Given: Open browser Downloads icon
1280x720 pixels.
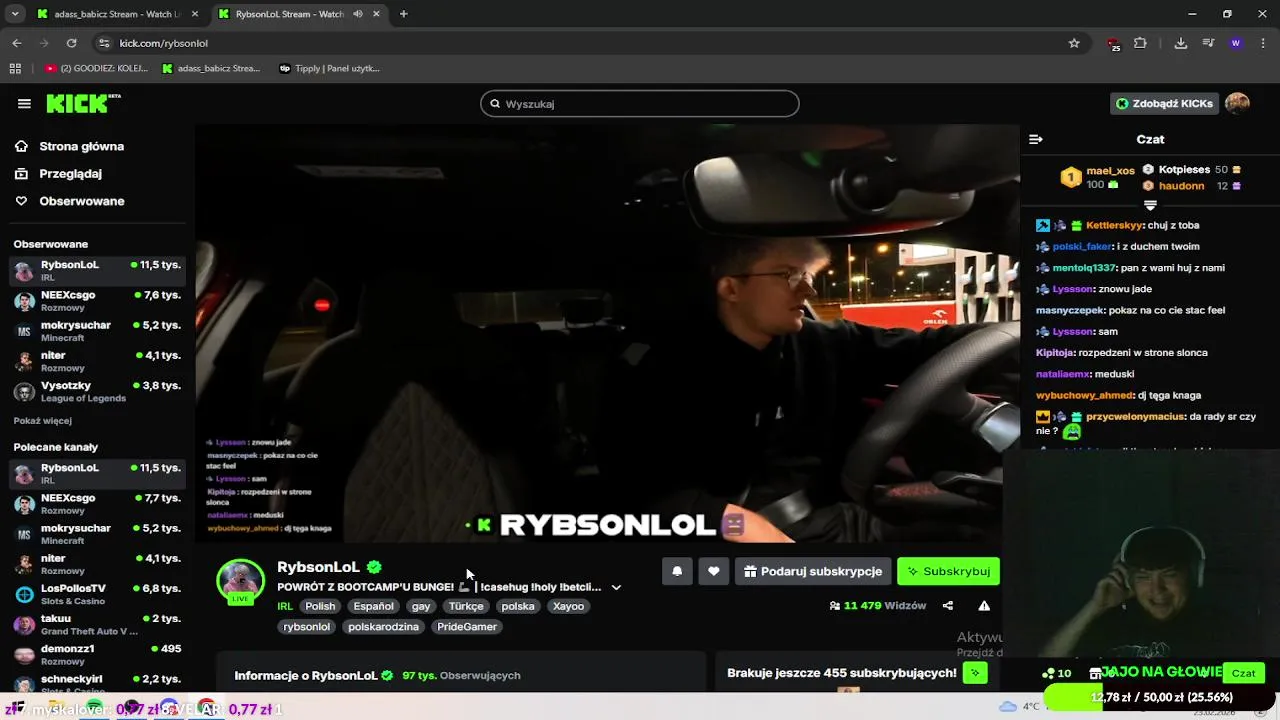Looking at the screenshot, I should 1181,43.
